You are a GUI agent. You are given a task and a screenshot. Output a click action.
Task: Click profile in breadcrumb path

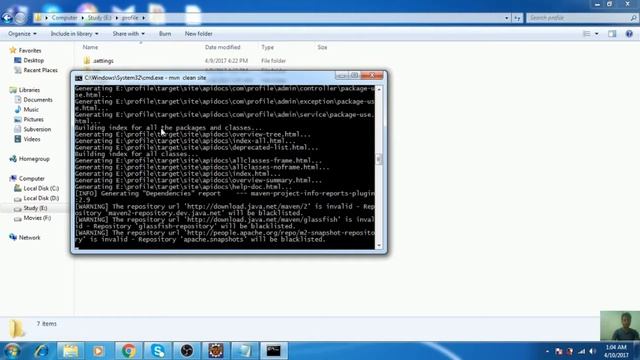click(x=130, y=18)
